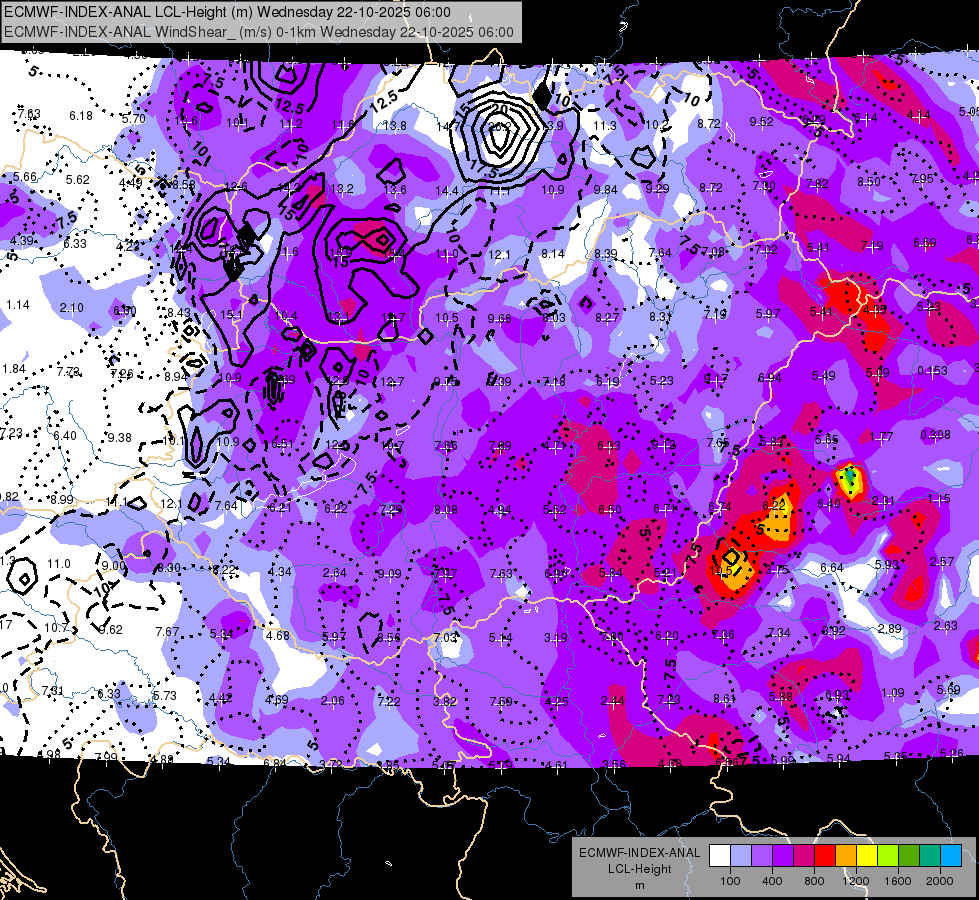
Task: Click map value "2.06"
Action: click(332, 701)
